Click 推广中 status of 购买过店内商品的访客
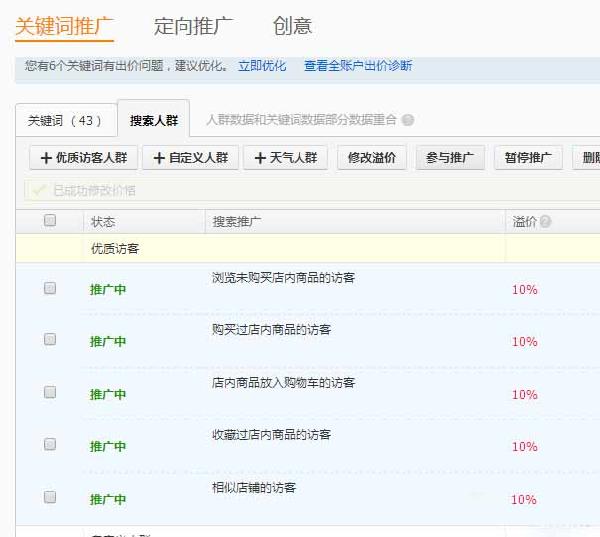Screen dimensions: 600x537 coord(108,341)
